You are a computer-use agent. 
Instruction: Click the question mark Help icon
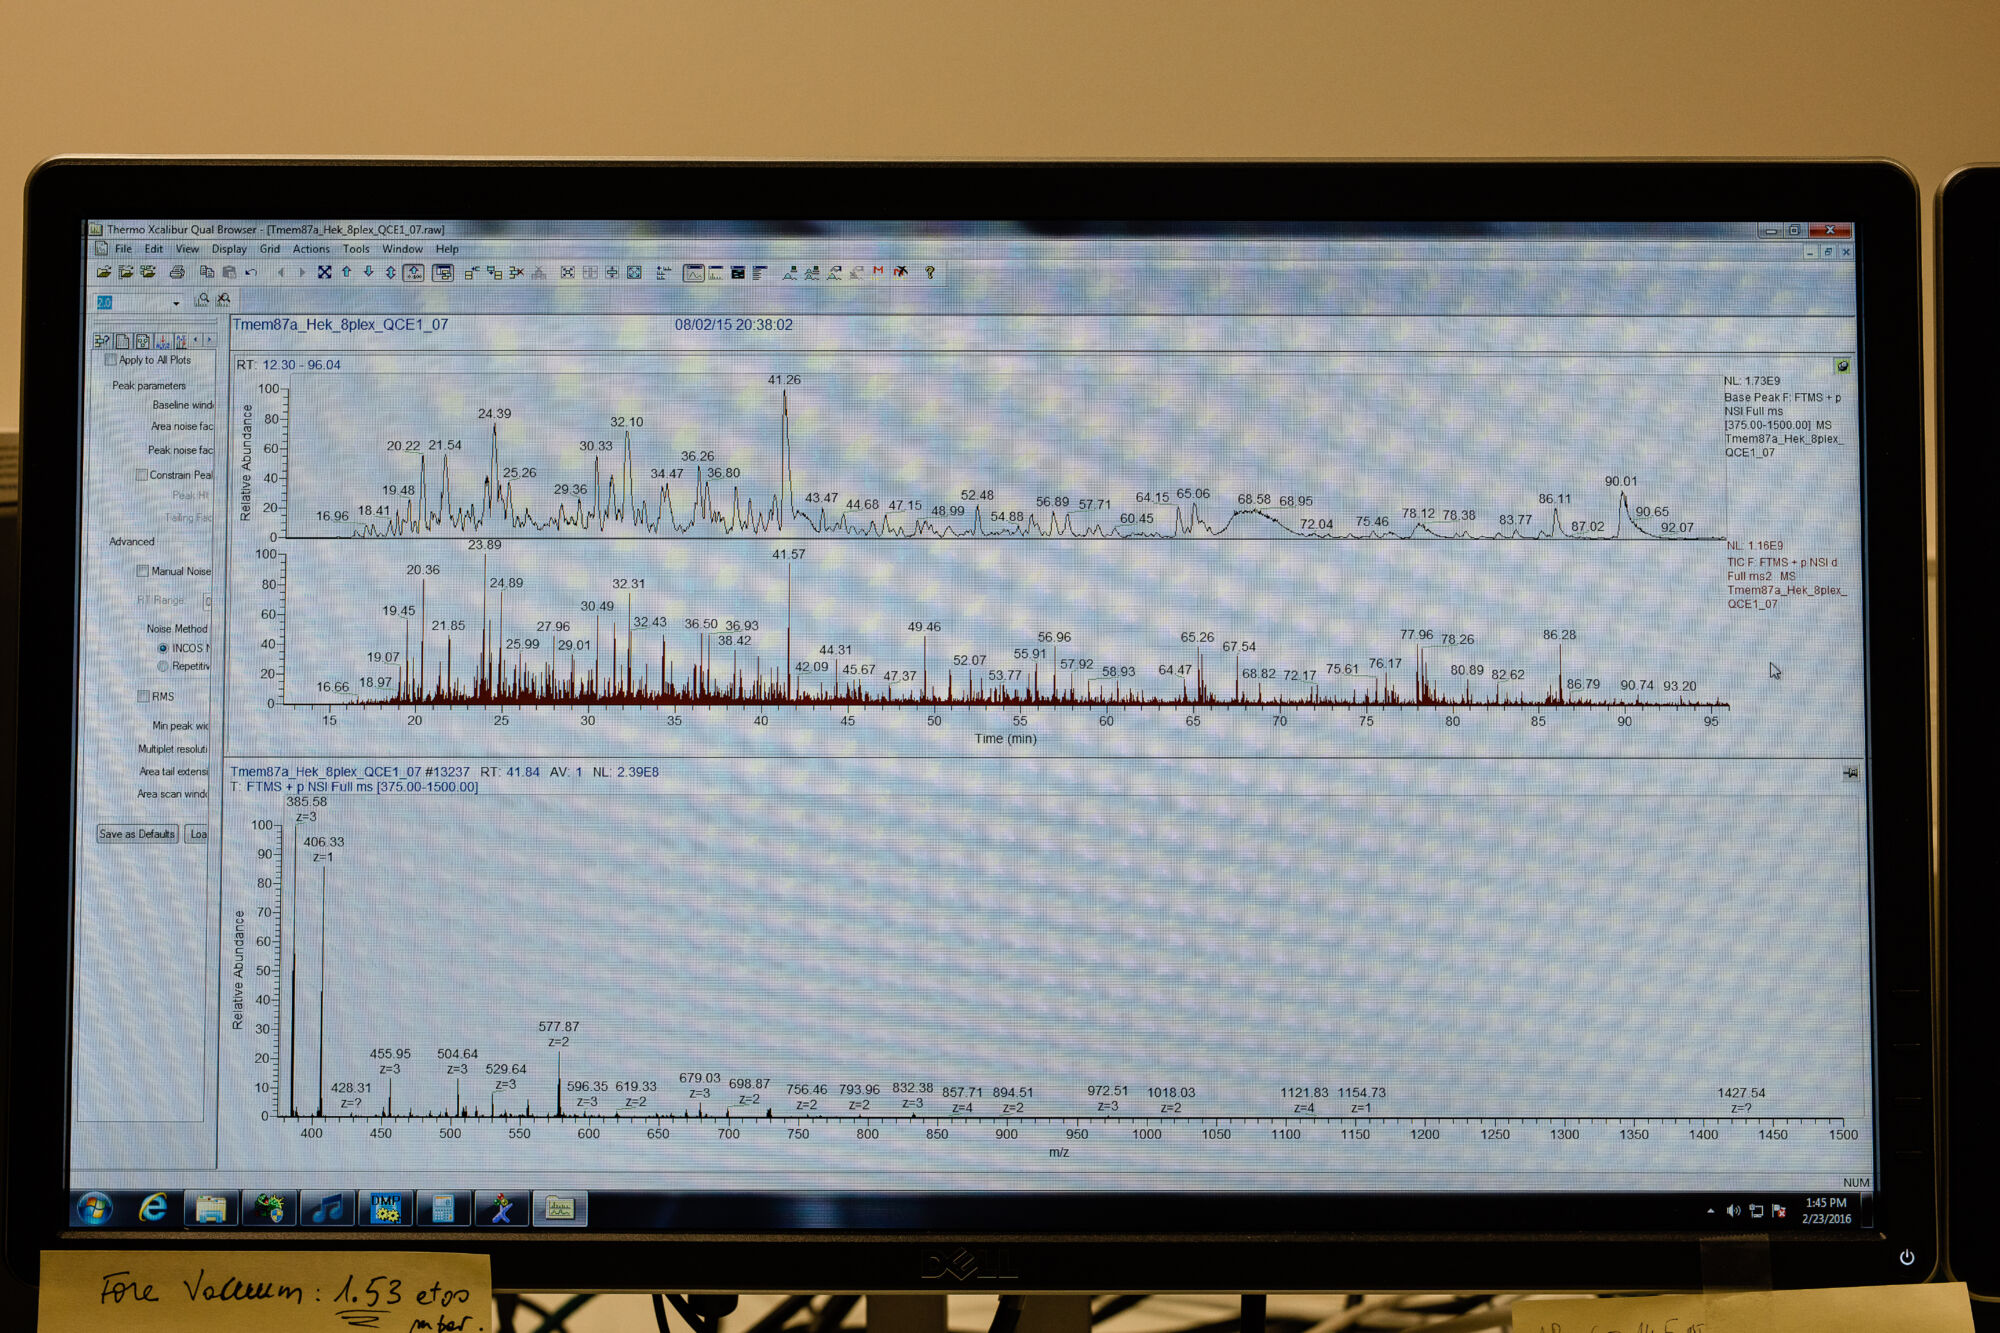click(x=930, y=272)
